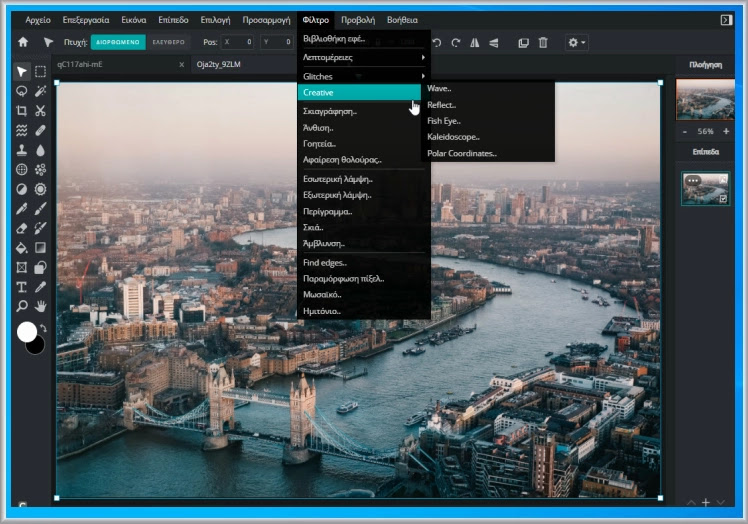Click the black background color swatch
The width and height of the screenshot is (748, 524).
pos(37,347)
